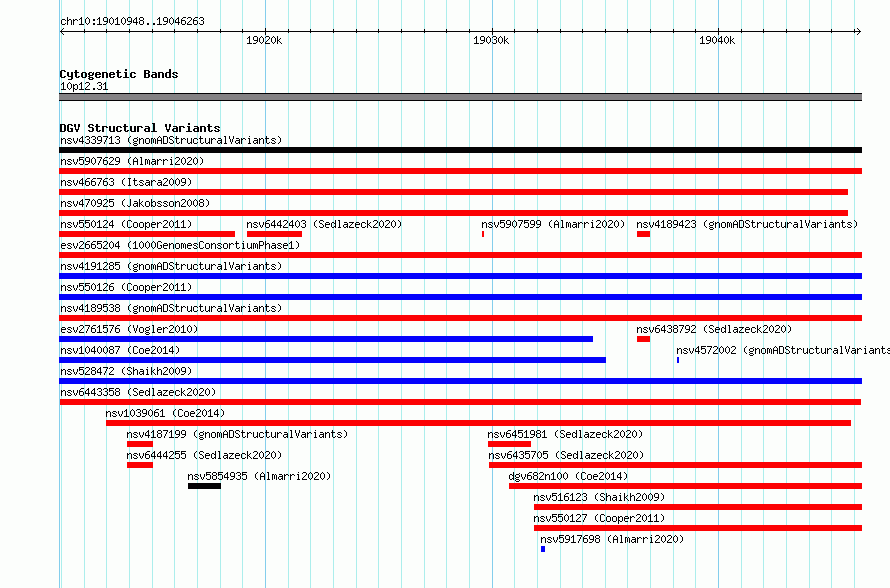The width and height of the screenshot is (890, 588).
Task: Select the red bar under nsv6451981
Action: coord(509,444)
